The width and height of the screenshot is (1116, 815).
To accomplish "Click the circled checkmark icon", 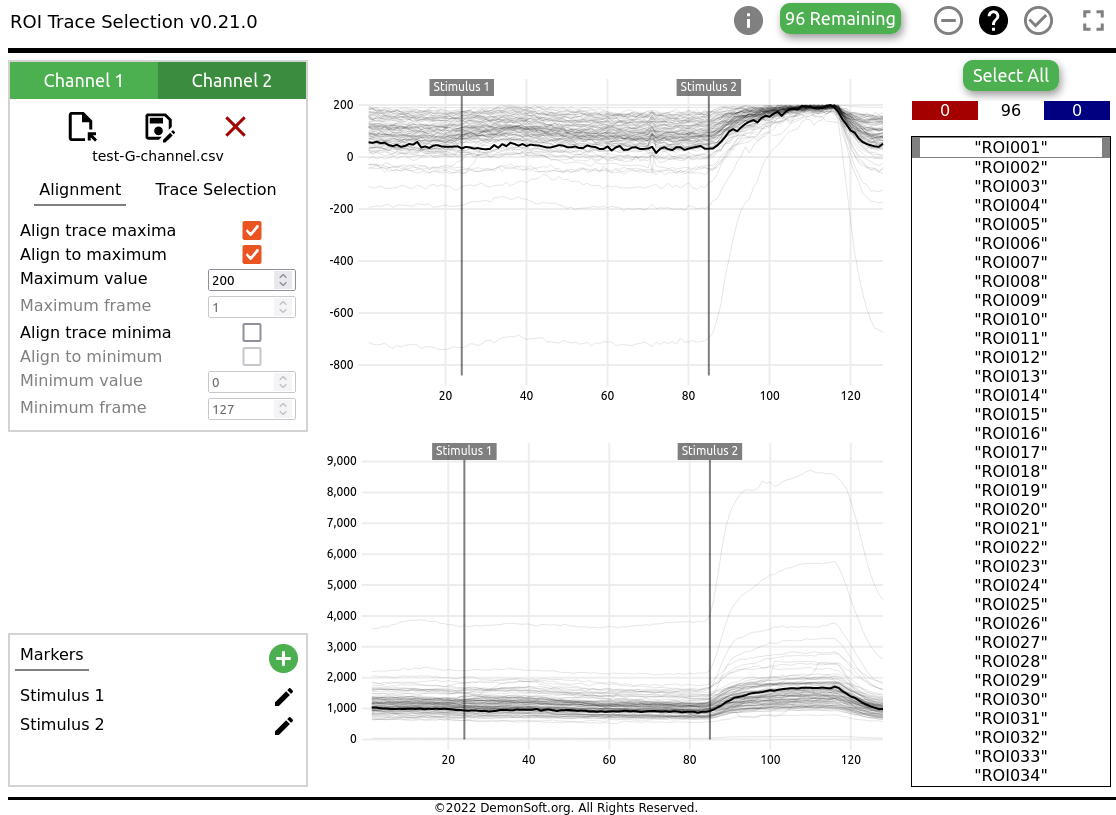I will pyautogui.click(x=1039, y=20).
